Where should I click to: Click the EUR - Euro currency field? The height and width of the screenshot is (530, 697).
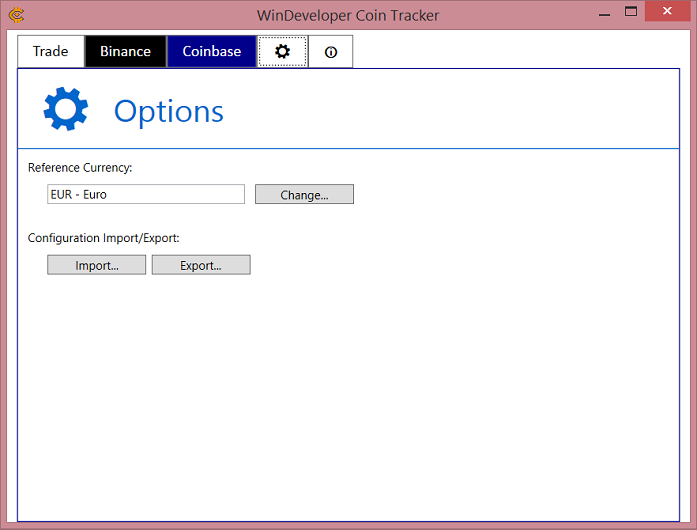[146, 194]
